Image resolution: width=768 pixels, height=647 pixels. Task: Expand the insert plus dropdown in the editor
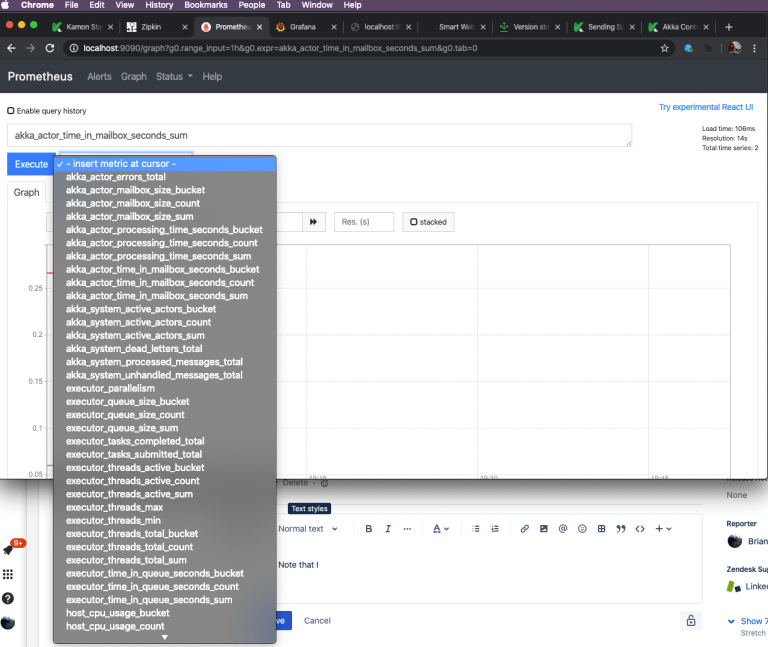pyautogui.click(x=663, y=528)
